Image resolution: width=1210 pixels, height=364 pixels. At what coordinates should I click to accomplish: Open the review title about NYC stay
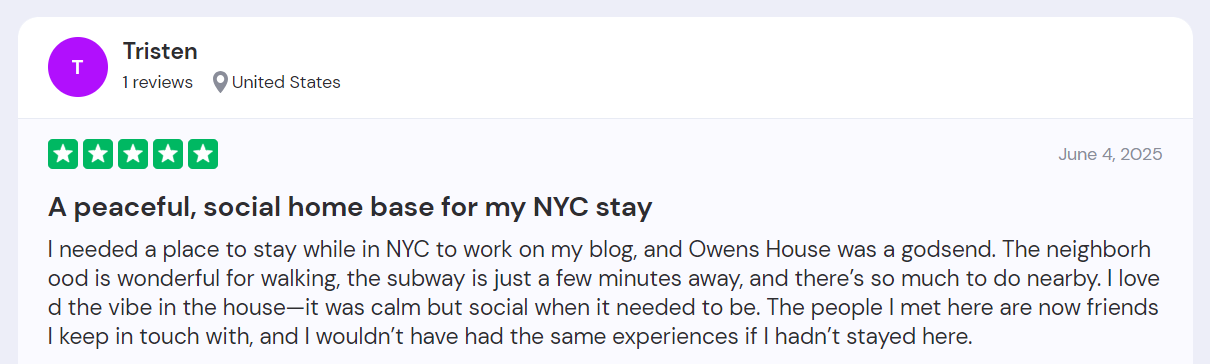(350, 208)
